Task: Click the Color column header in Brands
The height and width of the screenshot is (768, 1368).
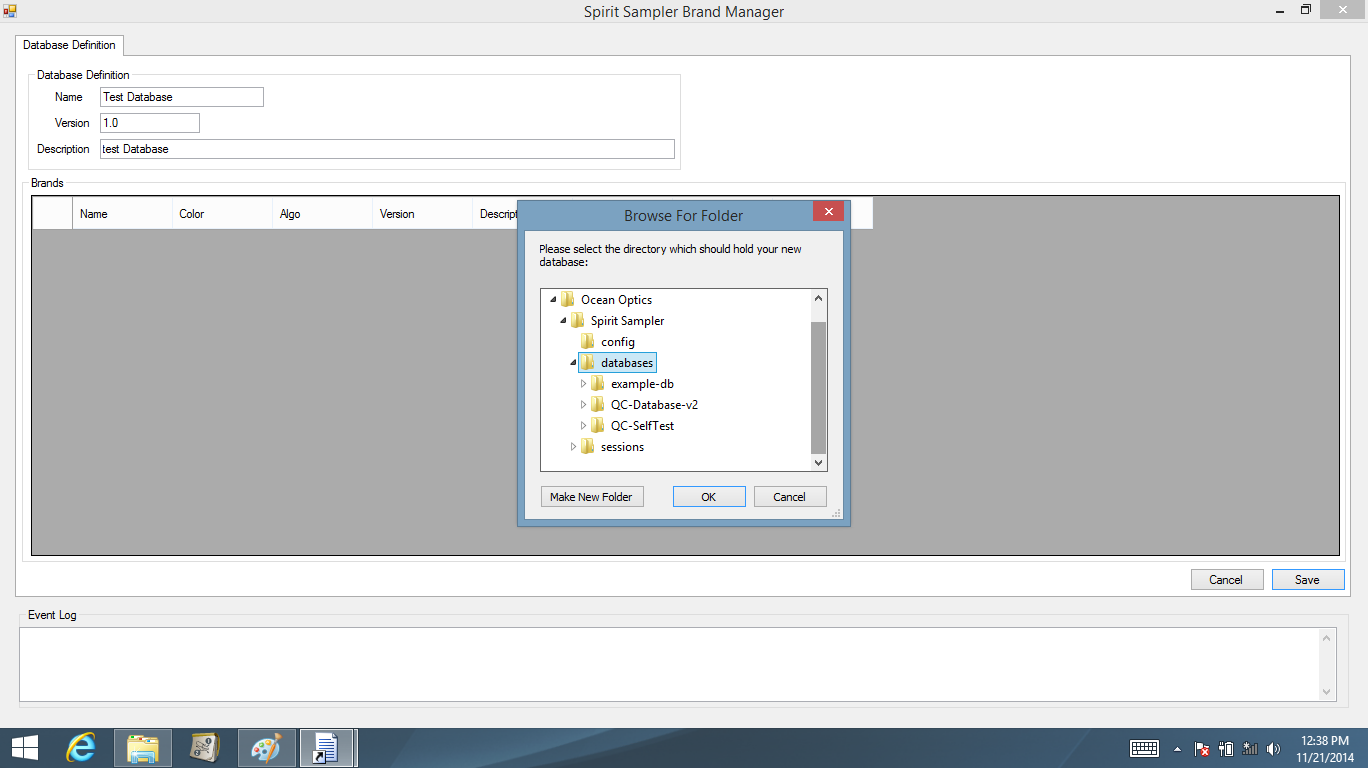Action: [222, 214]
